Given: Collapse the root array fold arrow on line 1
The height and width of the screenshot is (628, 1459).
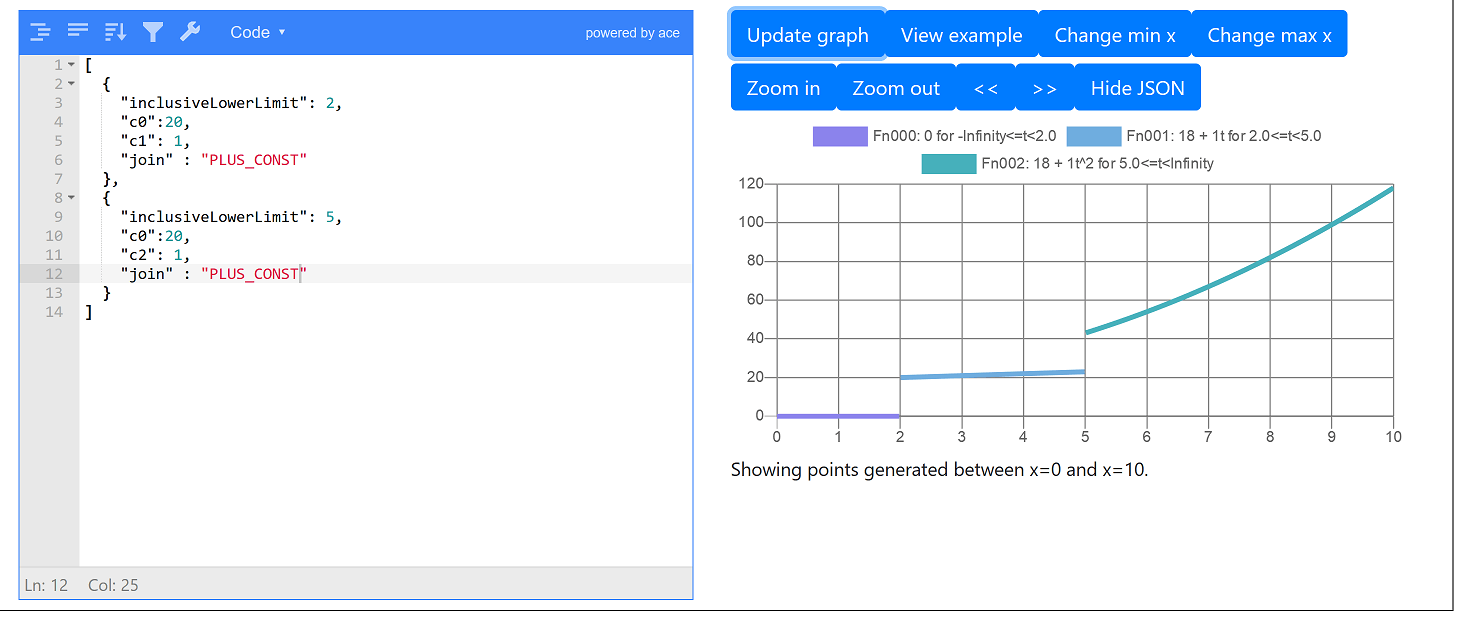Looking at the screenshot, I should tap(71, 65).
